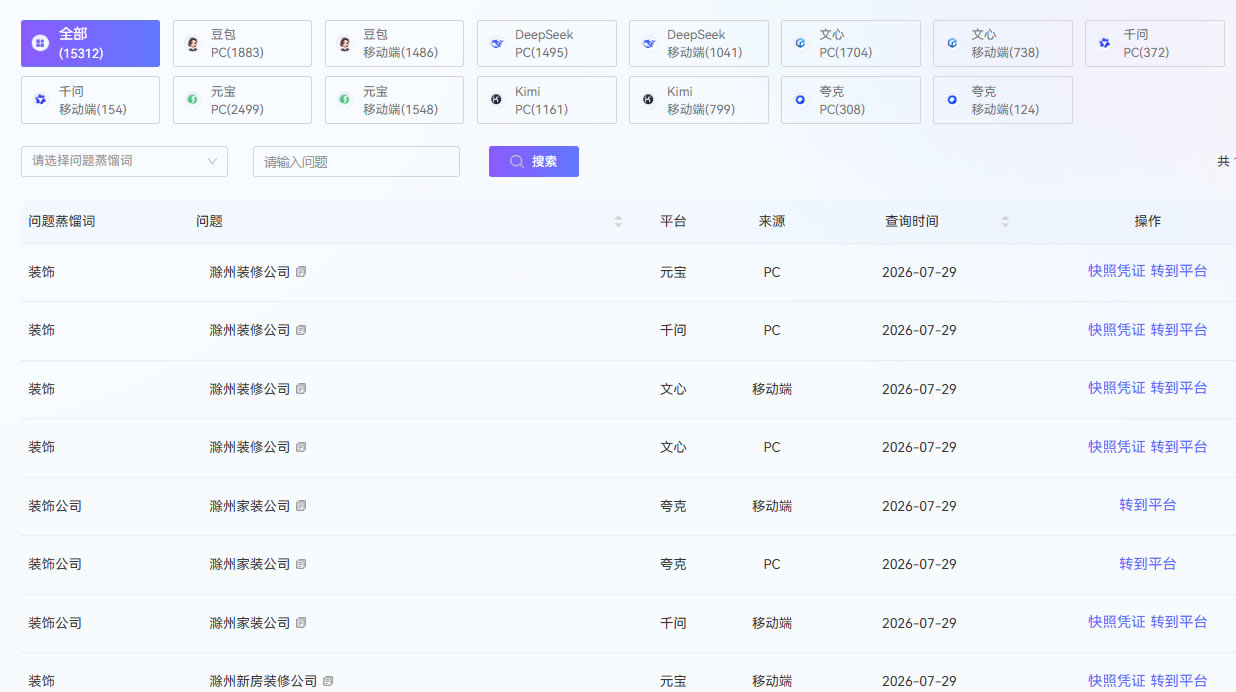Click the purple 搜索 button
The height and width of the screenshot is (692, 1236).
[x=533, y=161]
